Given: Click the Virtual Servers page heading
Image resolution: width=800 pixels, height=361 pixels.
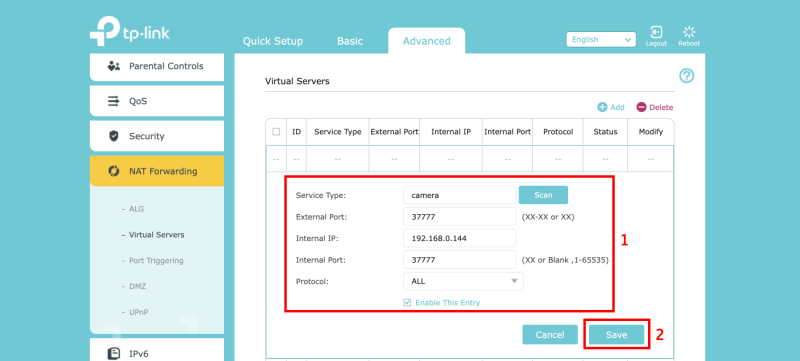Looking at the screenshot, I should (297, 81).
